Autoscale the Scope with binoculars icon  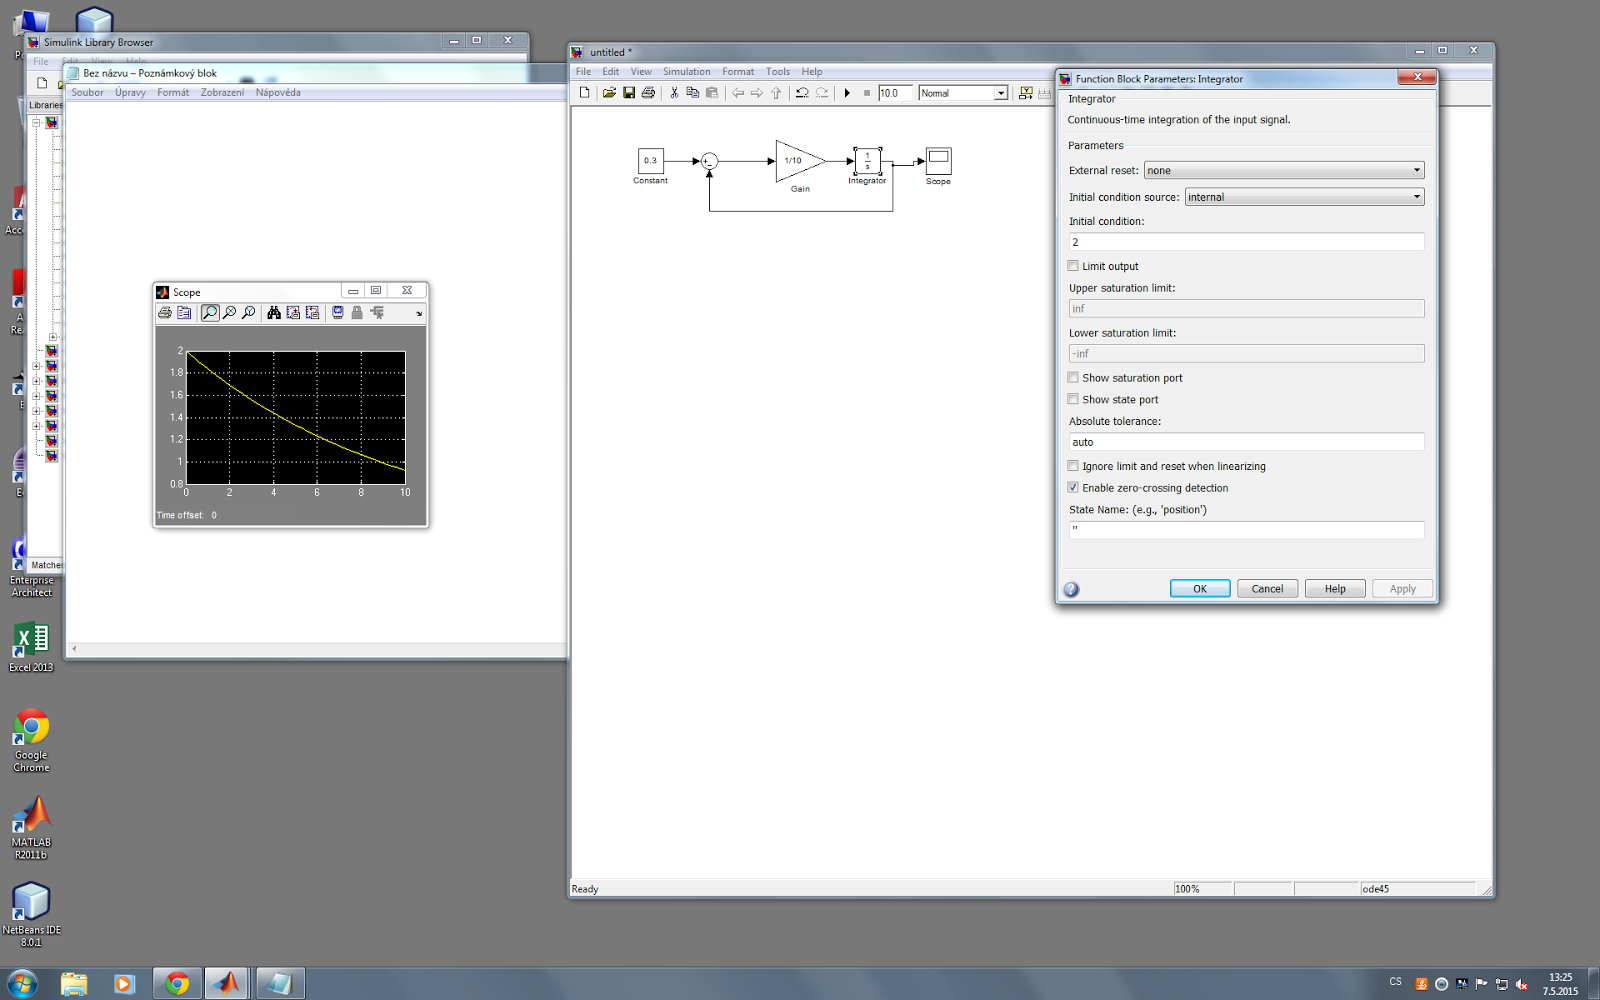coord(274,313)
